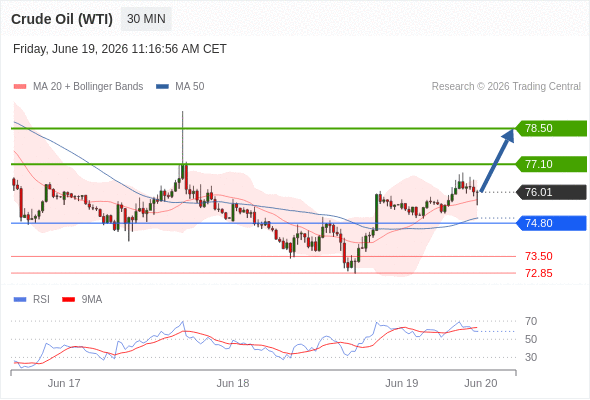Click the 9MA legend red swatch
The image size is (590, 400).
[68, 300]
